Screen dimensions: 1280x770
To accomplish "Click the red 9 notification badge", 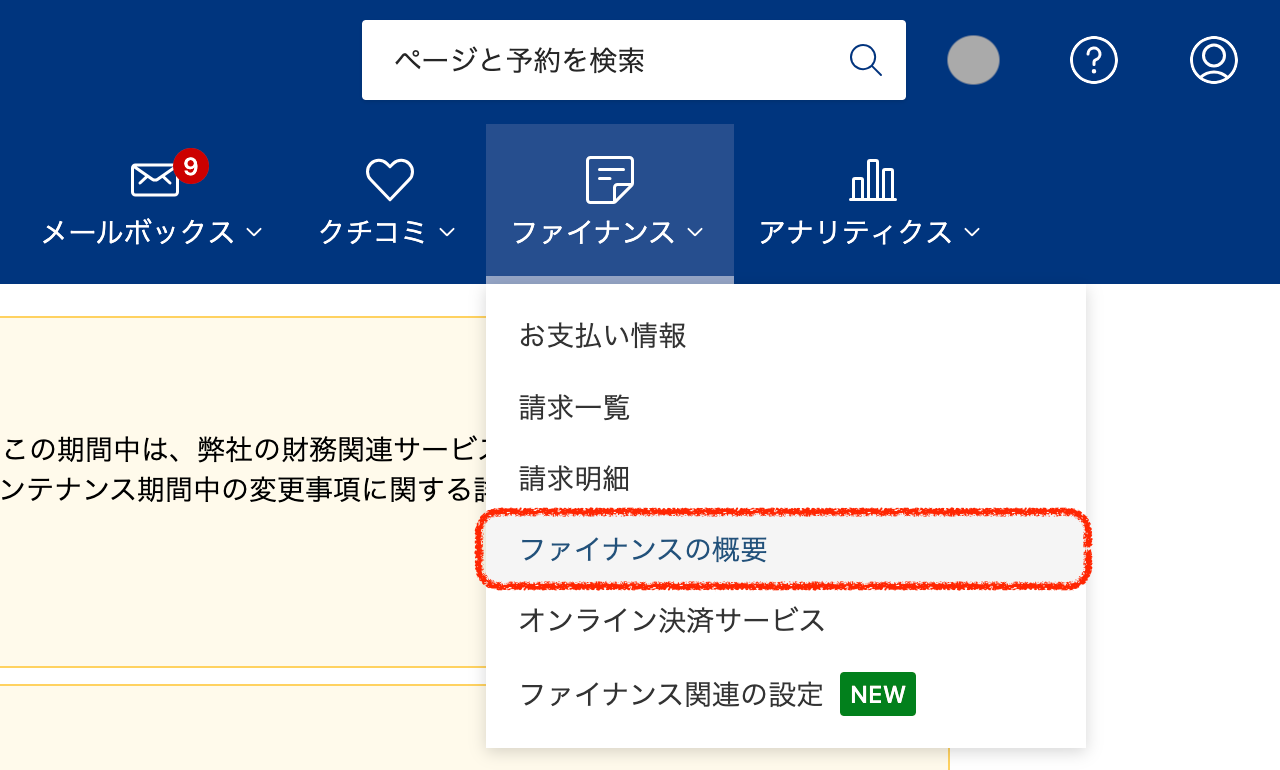I will click(x=190, y=166).
